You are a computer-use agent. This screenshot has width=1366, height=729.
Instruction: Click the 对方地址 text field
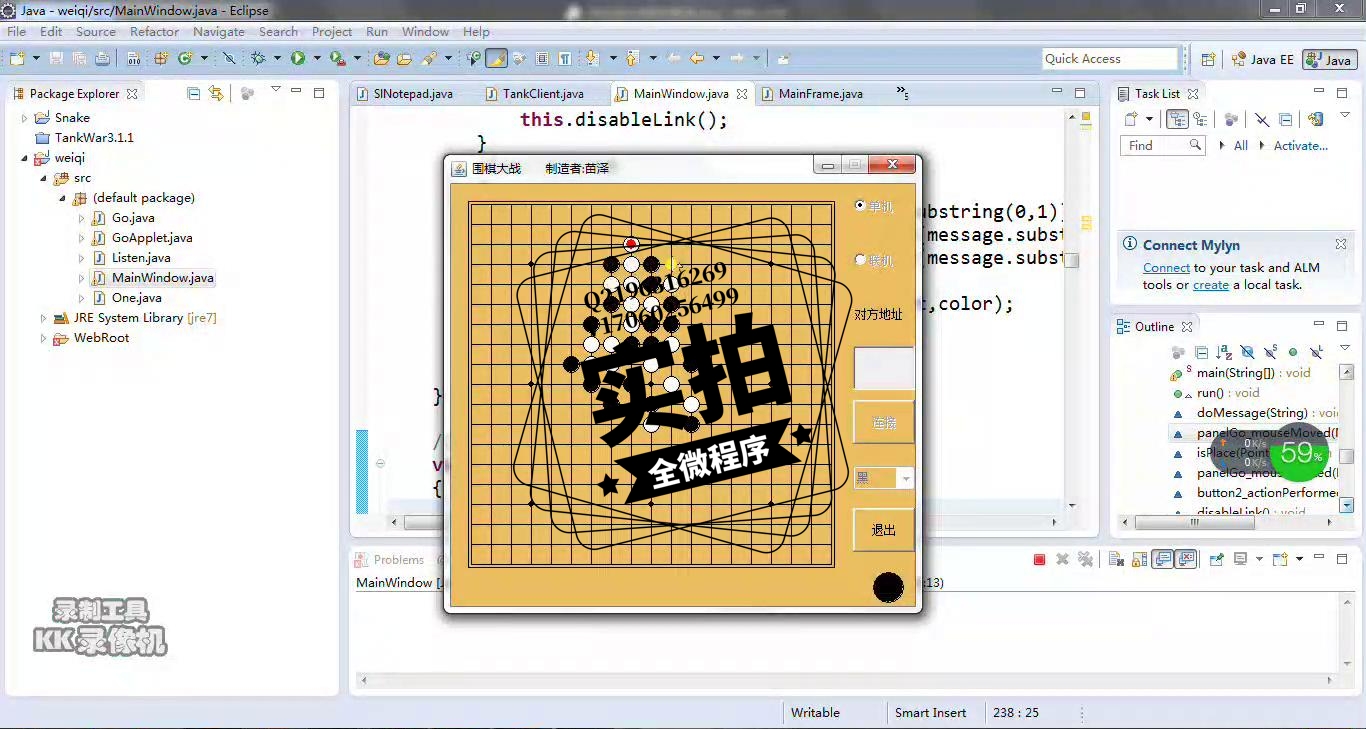coord(884,368)
